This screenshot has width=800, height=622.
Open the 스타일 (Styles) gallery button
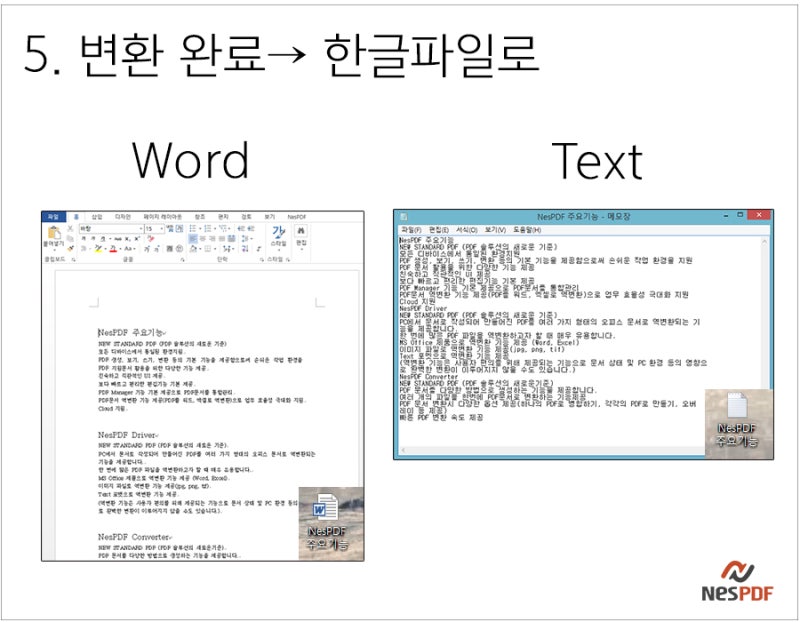(279, 235)
